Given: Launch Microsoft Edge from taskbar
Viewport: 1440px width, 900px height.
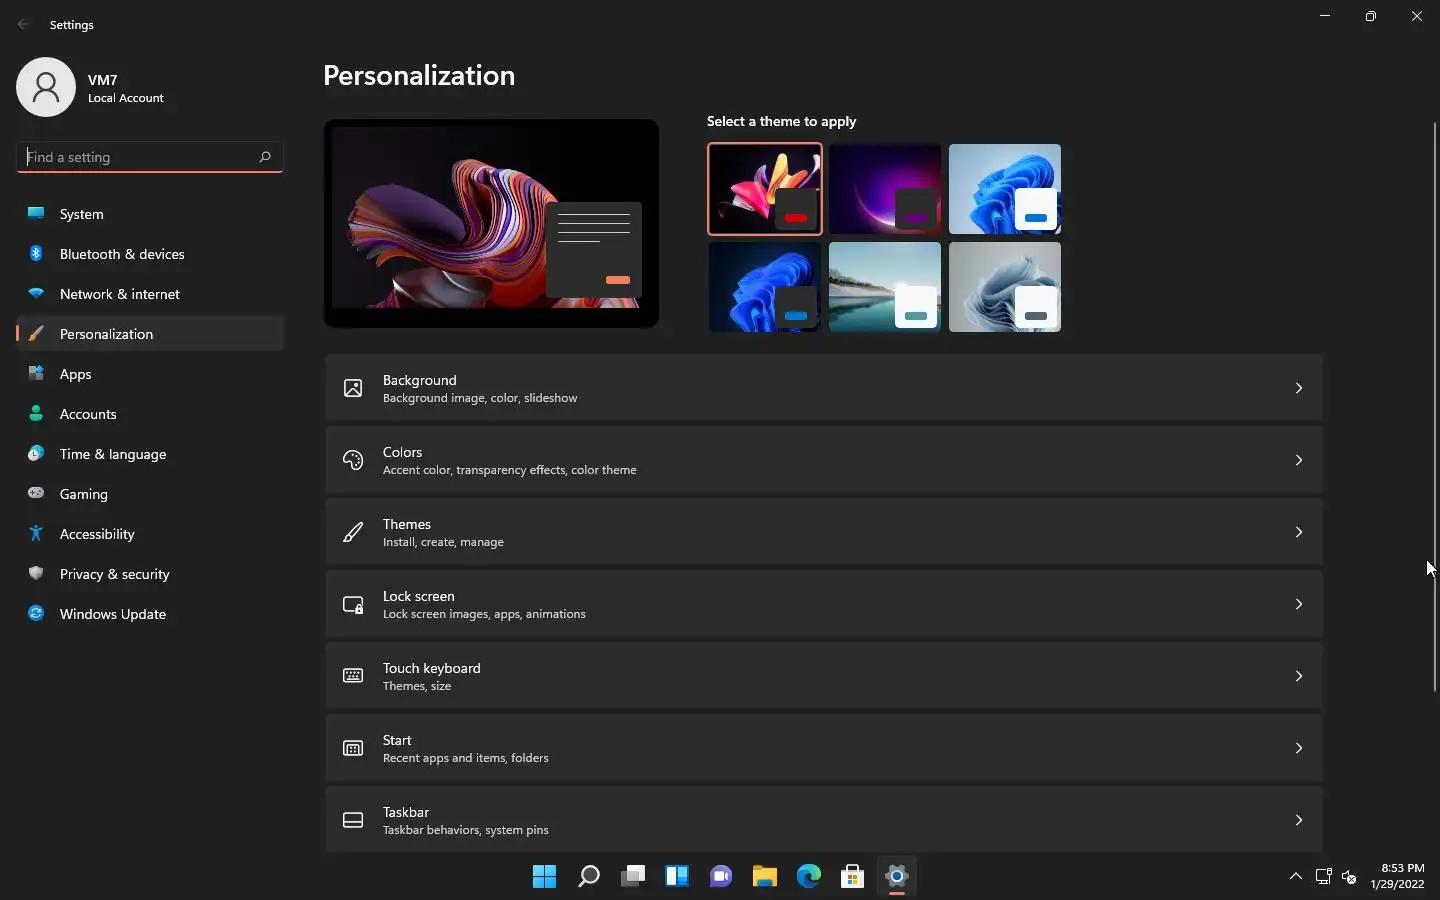Looking at the screenshot, I should point(809,877).
